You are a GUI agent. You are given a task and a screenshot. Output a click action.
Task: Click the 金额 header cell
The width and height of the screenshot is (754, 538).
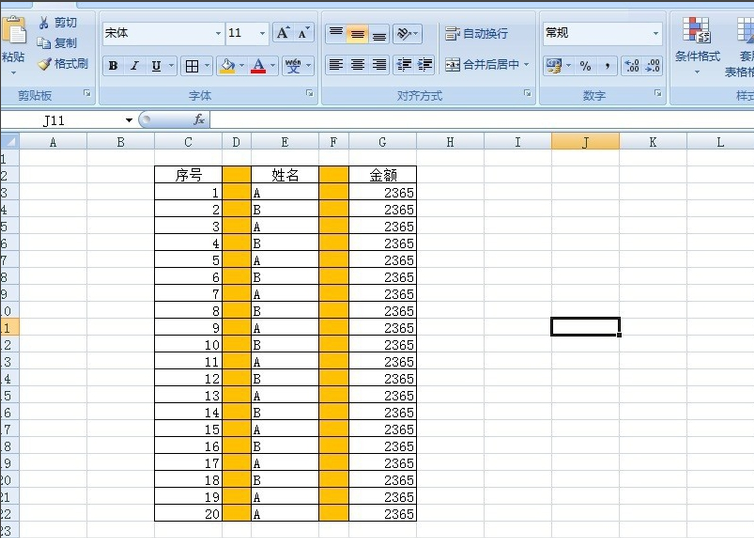(382, 175)
